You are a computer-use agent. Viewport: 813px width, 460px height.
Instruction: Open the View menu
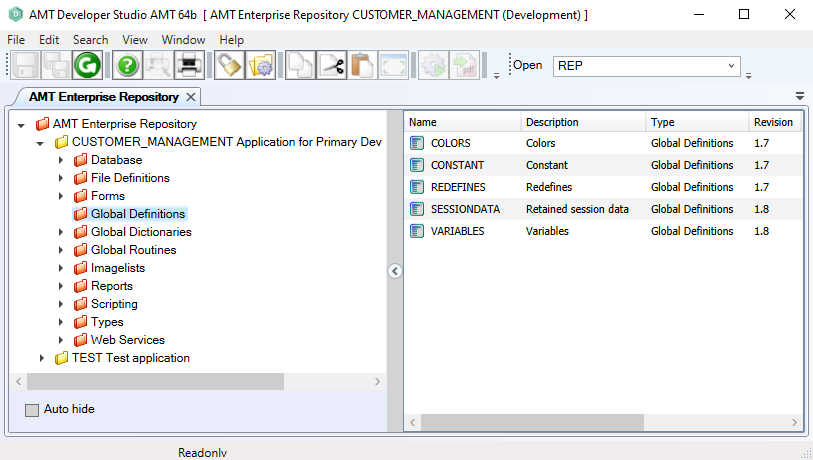click(x=135, y=40)
